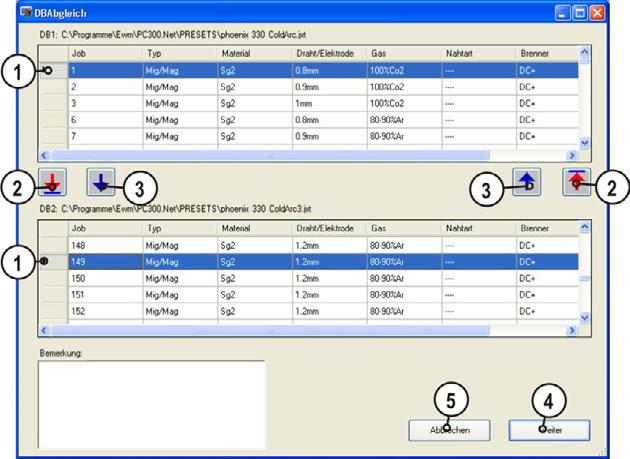
Task: Click the Nahtart column header in DB1
Action: [479, 53]
